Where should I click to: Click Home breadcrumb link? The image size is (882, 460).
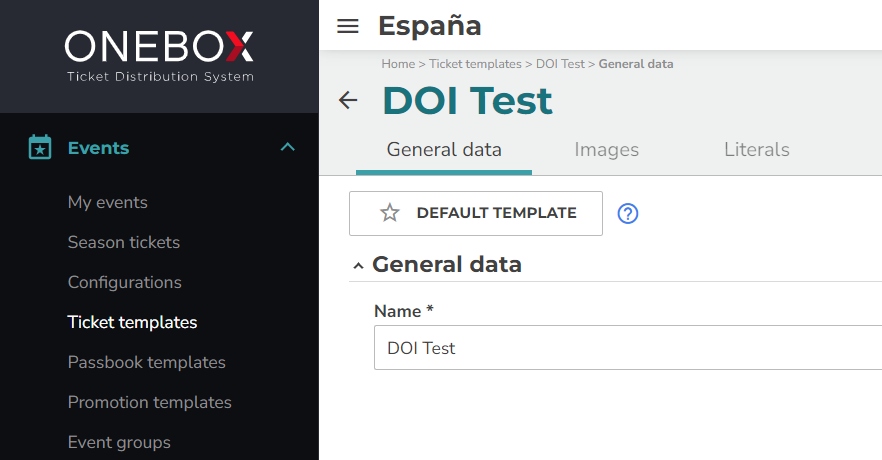398,64
